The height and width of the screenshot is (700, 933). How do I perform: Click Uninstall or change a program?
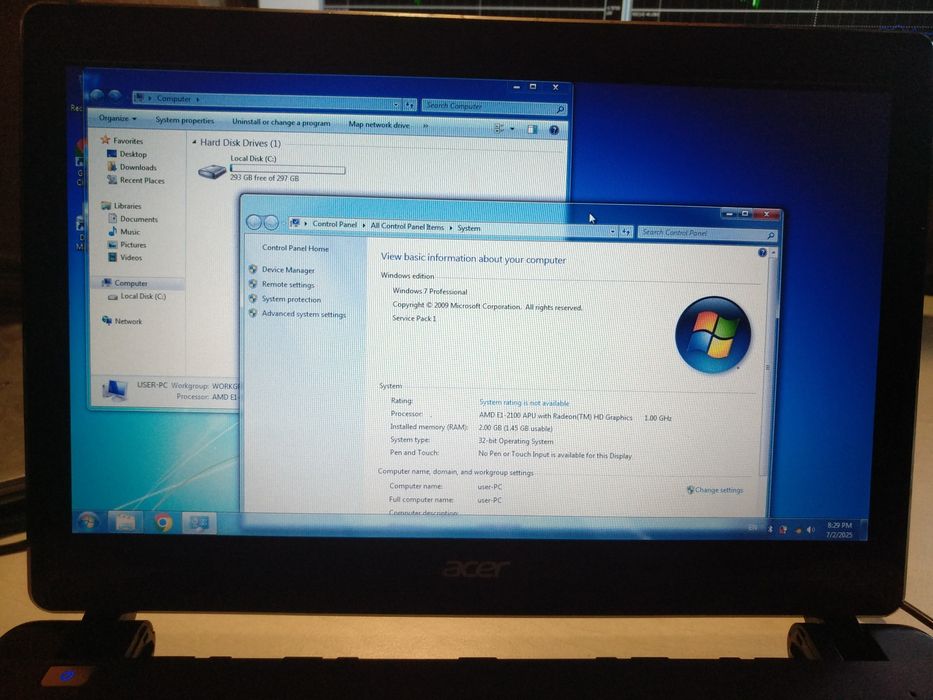[281, 122]
